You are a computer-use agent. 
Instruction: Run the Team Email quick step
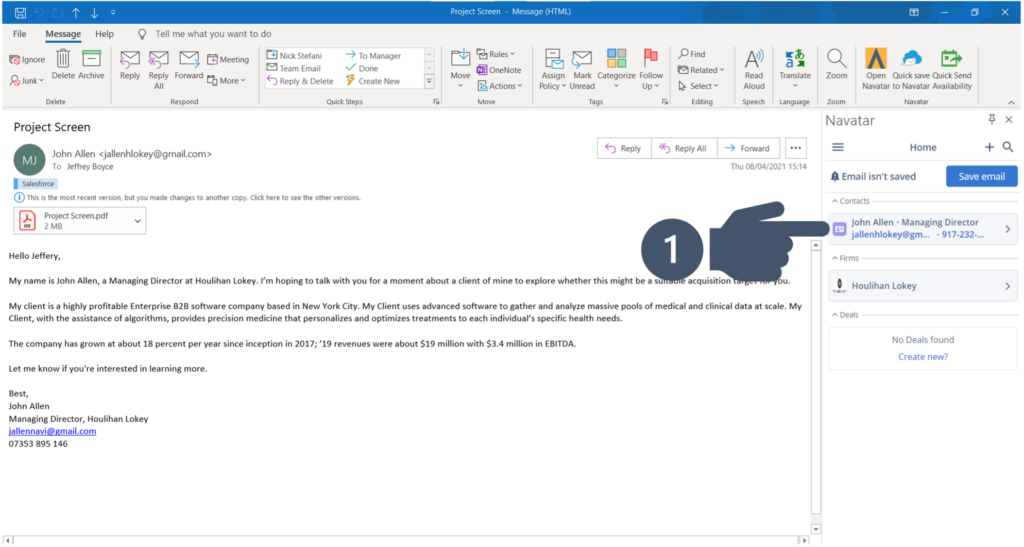[x=294, y=68]
